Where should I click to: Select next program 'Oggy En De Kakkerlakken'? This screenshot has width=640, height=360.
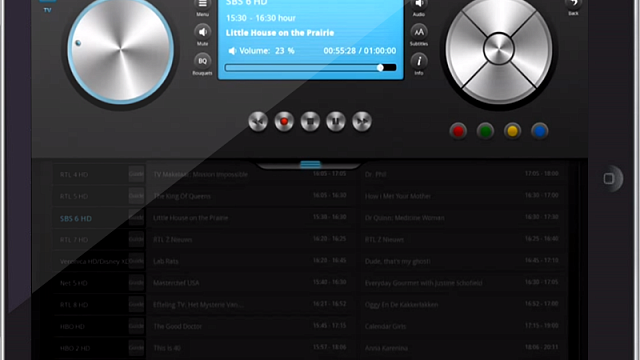402,305
